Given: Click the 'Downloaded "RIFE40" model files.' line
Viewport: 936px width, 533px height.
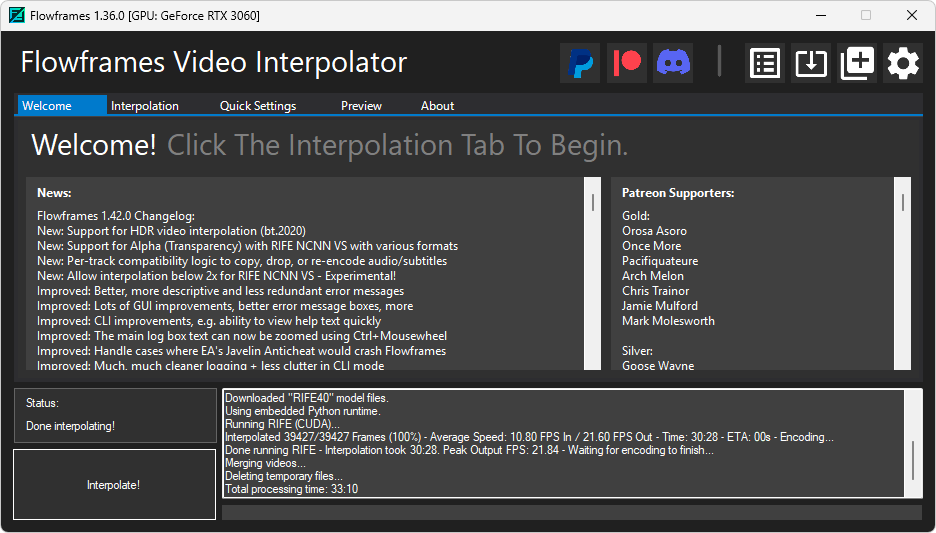Looking at the screenshot, I should (307, 398).
